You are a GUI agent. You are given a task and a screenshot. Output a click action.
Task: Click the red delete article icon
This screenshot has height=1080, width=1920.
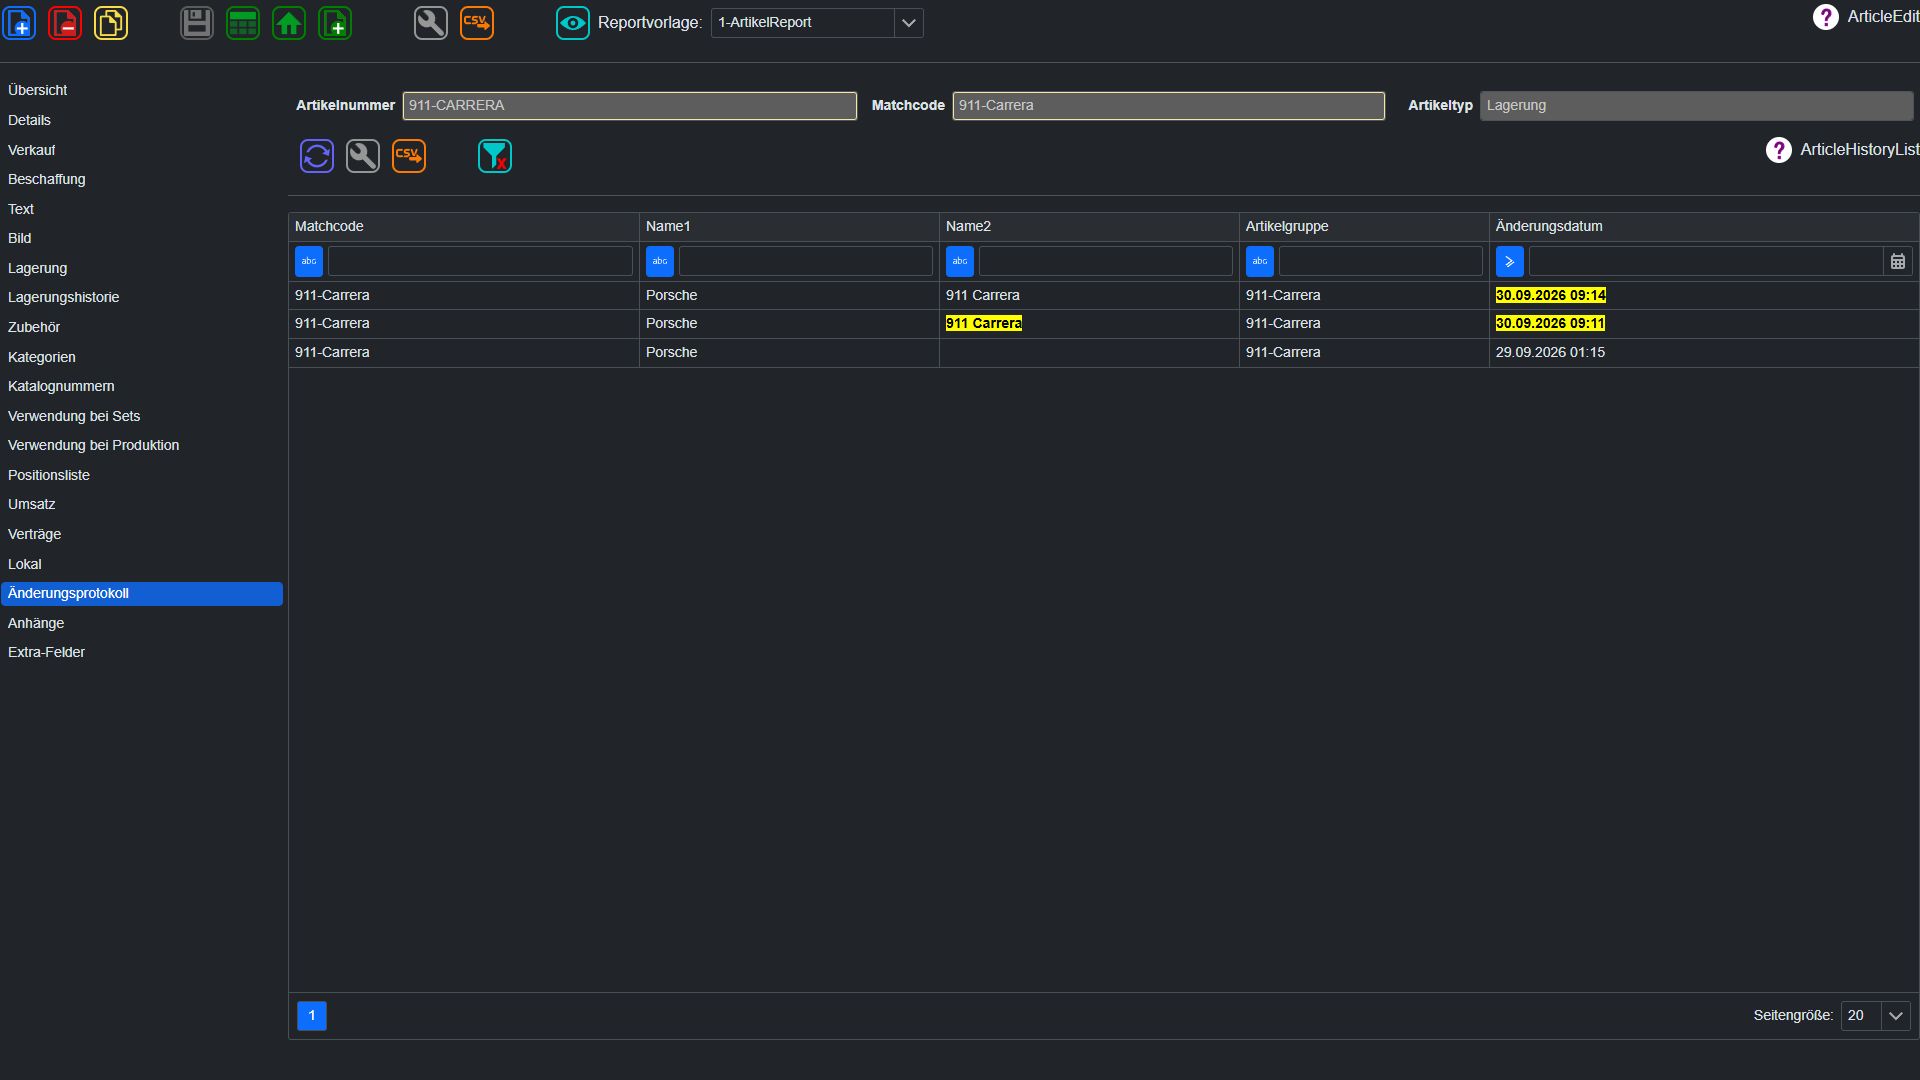click(x=65, y=23)
